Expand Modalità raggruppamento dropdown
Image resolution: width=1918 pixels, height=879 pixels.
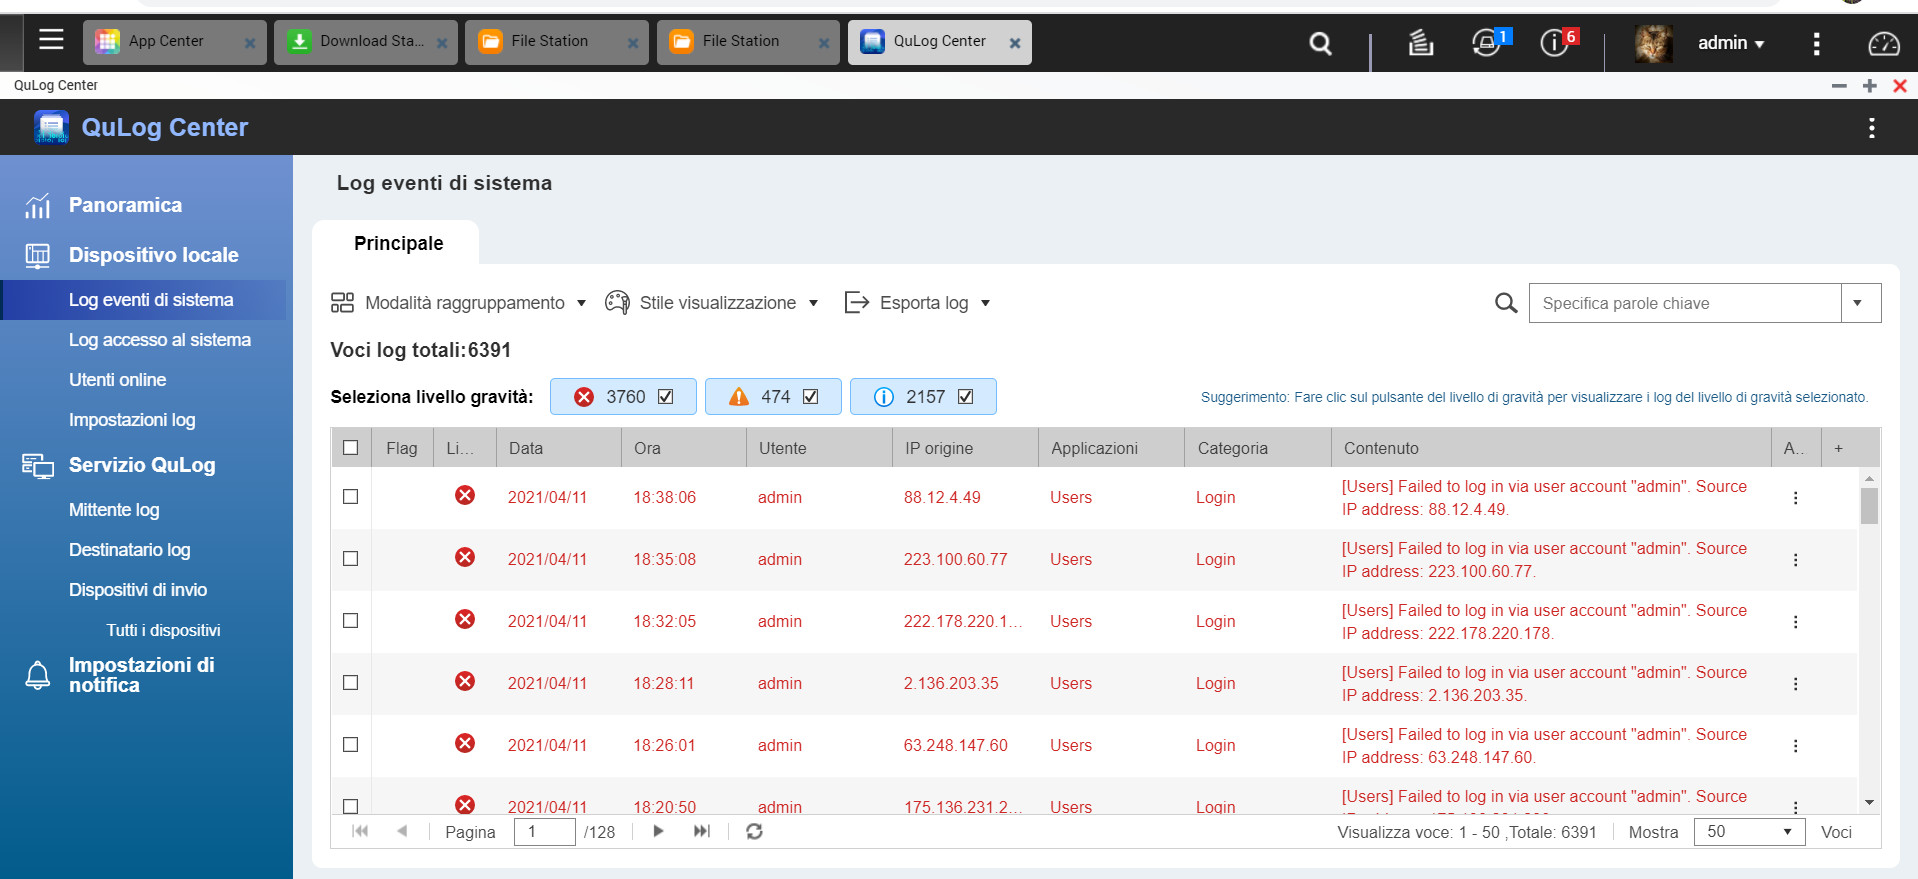click(x=459, y=303)
